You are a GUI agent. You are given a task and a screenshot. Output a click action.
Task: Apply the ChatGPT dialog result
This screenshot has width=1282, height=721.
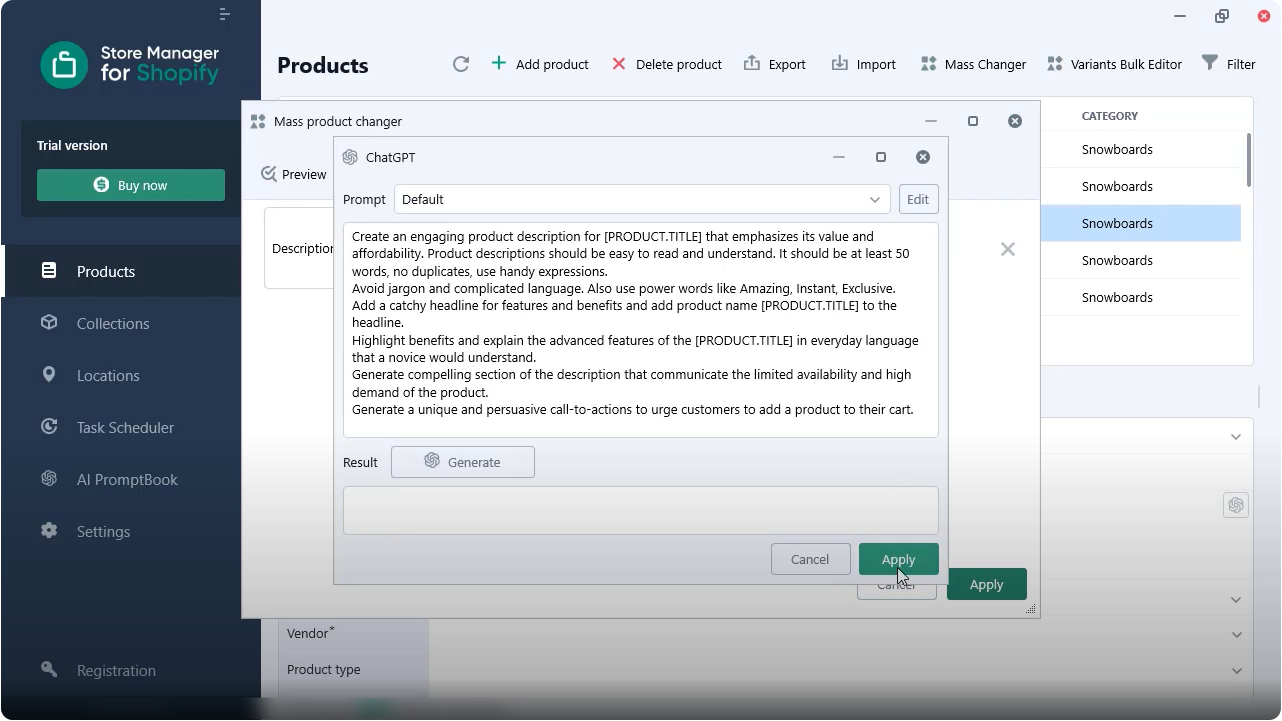pyautogui.click(x=899, y=559)
